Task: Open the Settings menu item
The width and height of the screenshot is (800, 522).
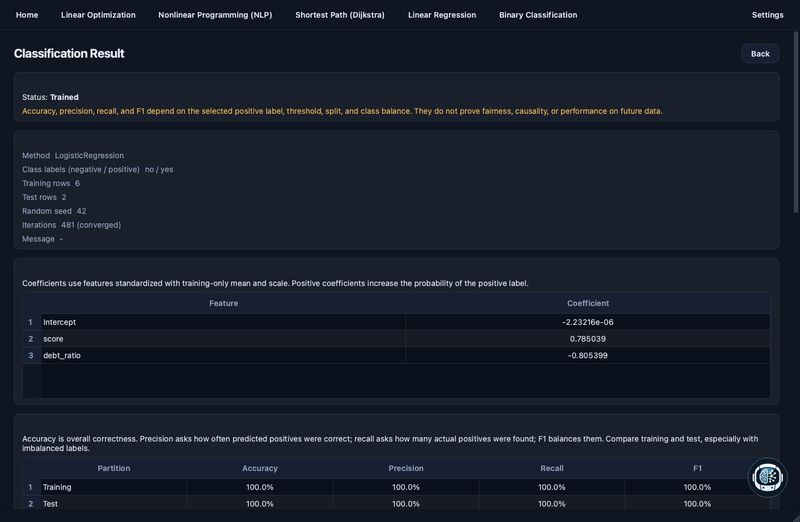Action: (767, 15)
